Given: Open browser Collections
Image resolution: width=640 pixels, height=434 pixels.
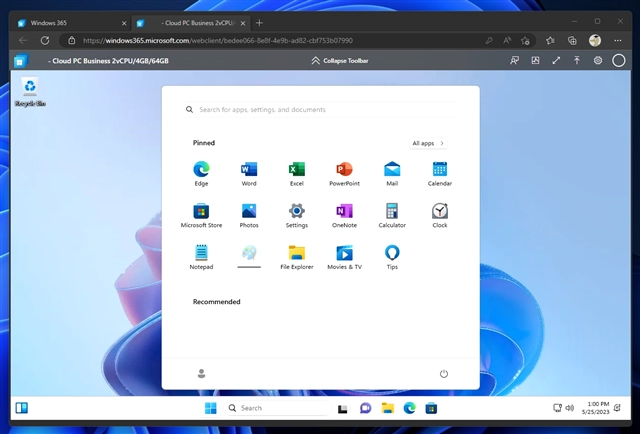Looking at the screenshot, I should pos(572,40).
